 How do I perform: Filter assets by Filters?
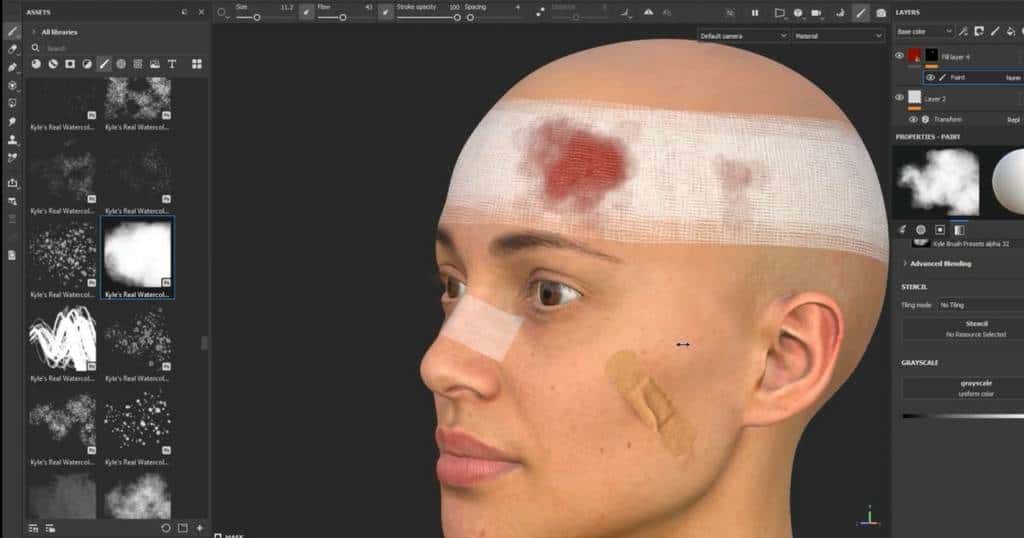(x=87, y=64)
